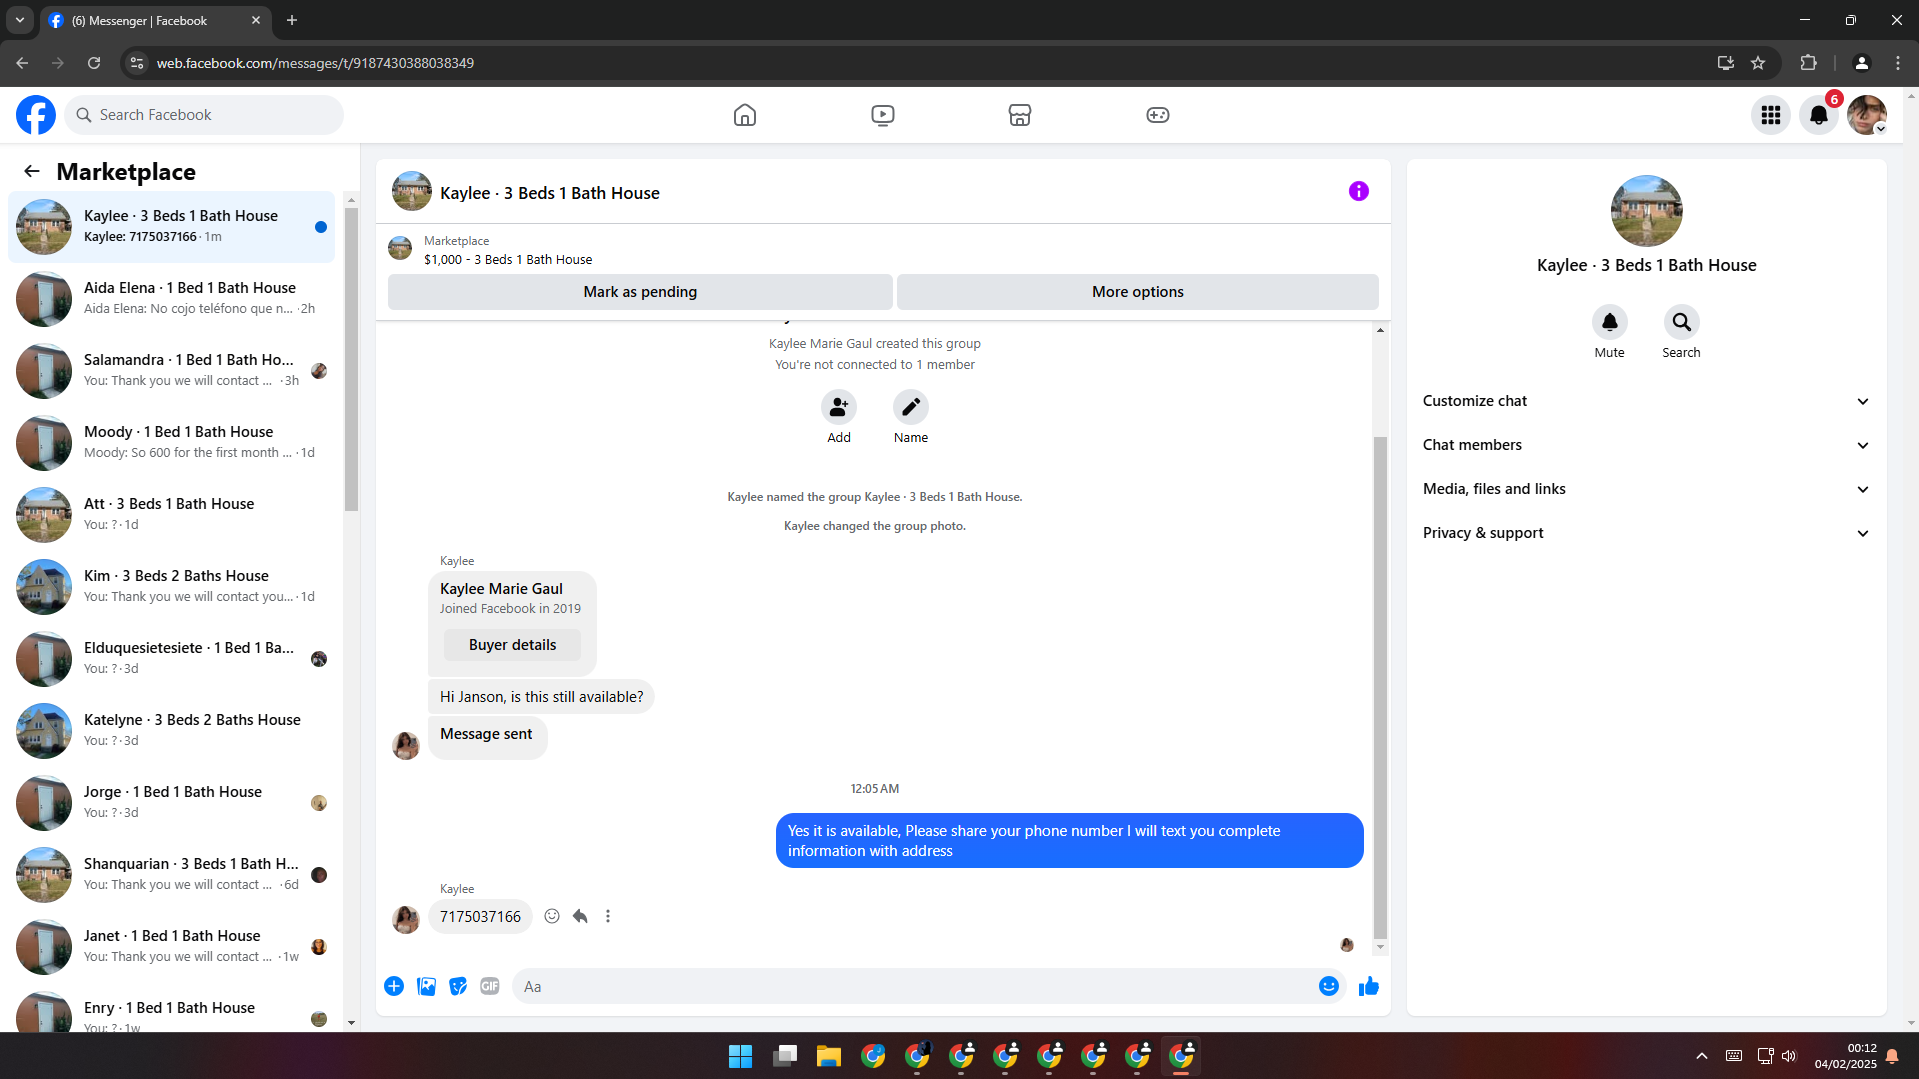Choose a GIF in composer
Screen dimensions: 1919x1079
(489, 986)
